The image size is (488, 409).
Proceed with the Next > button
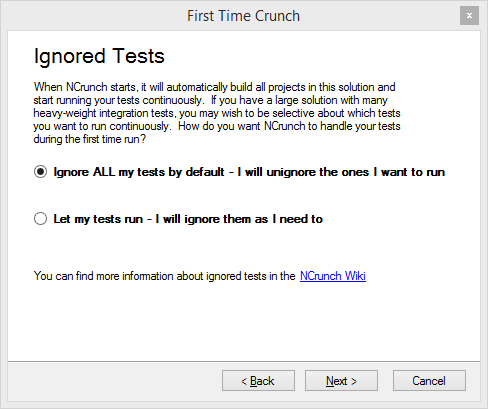pos(341,380)
